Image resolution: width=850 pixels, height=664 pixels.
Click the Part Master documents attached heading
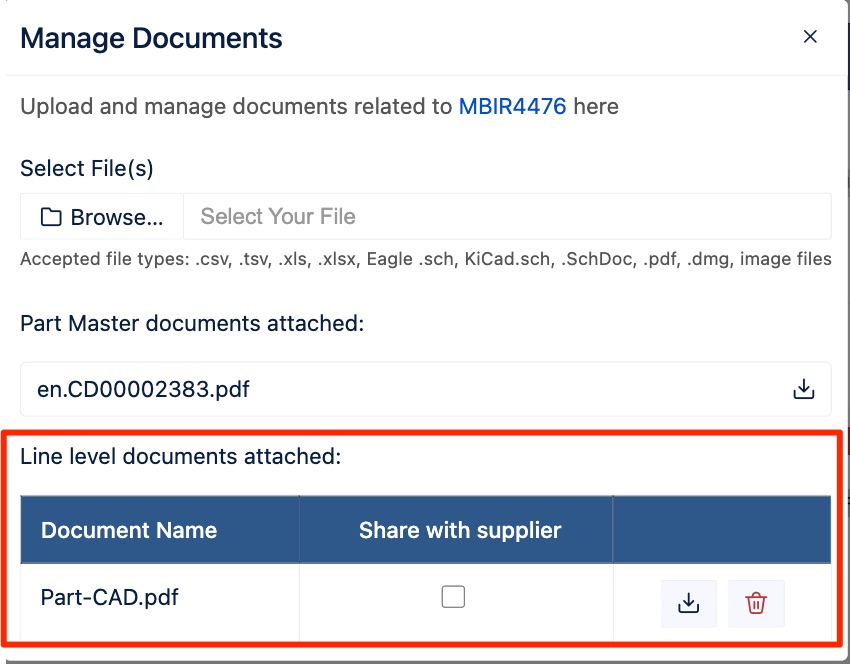(x=192, y=324)
